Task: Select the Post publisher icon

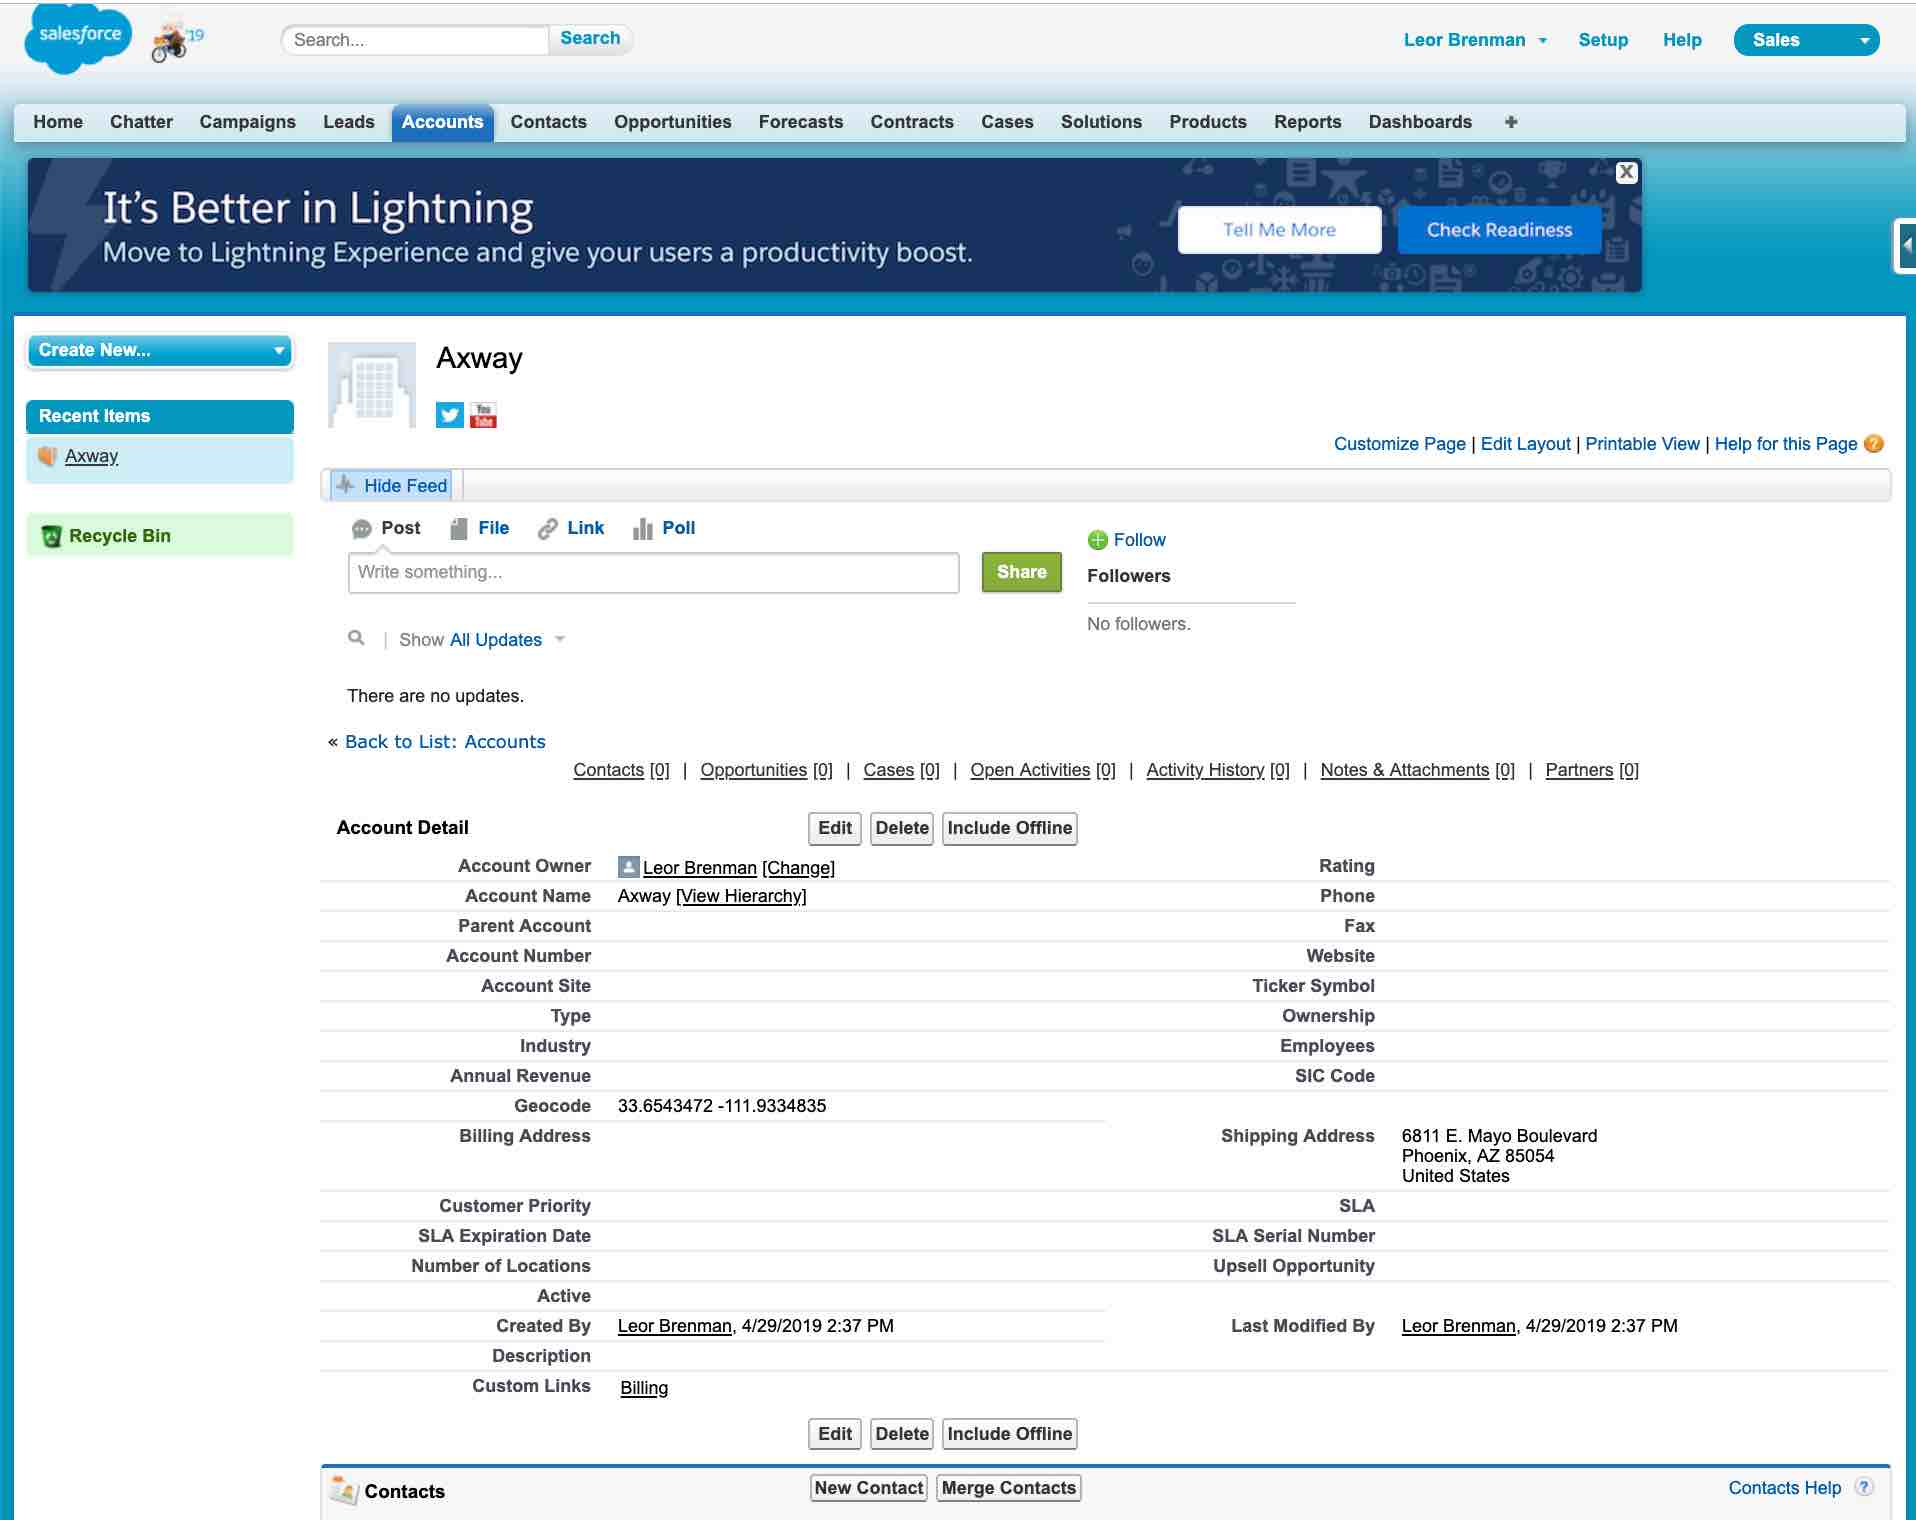Action: [361, 529]
